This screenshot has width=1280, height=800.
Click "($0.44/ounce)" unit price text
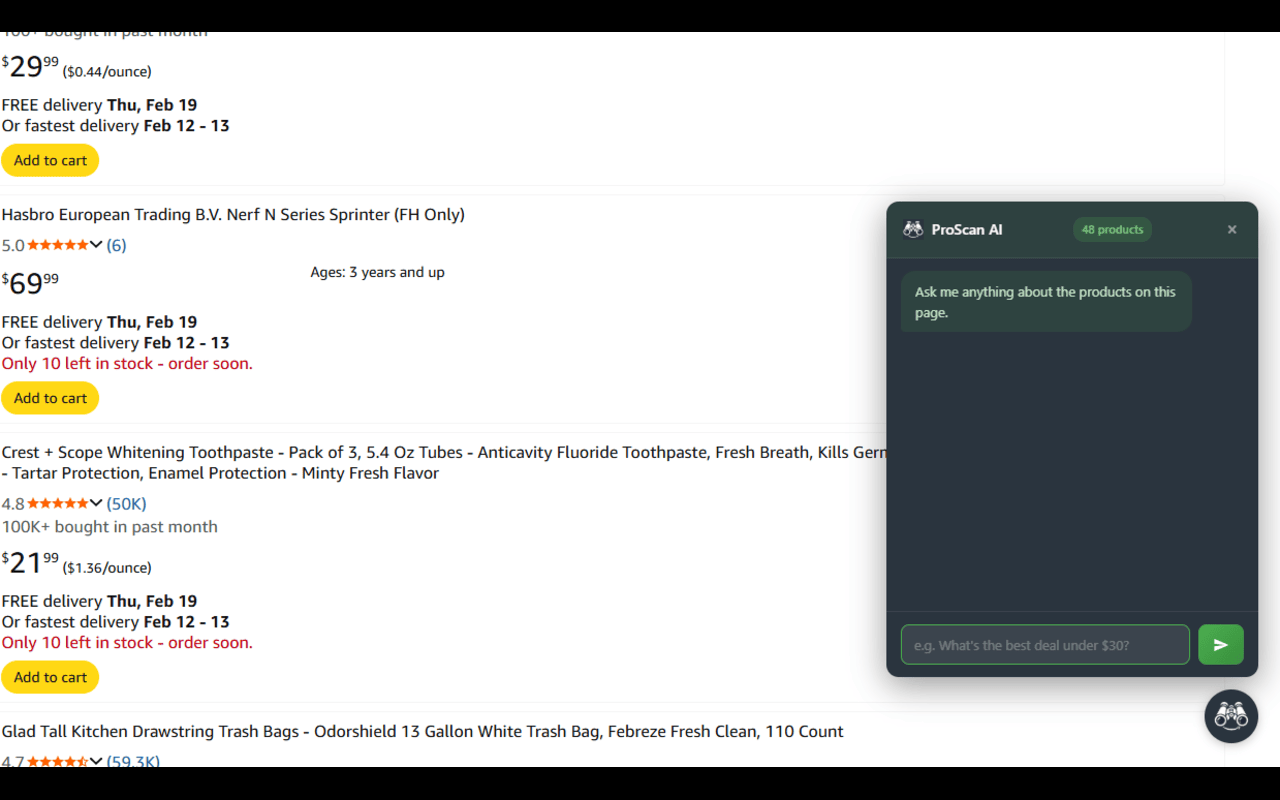[107, 72]
